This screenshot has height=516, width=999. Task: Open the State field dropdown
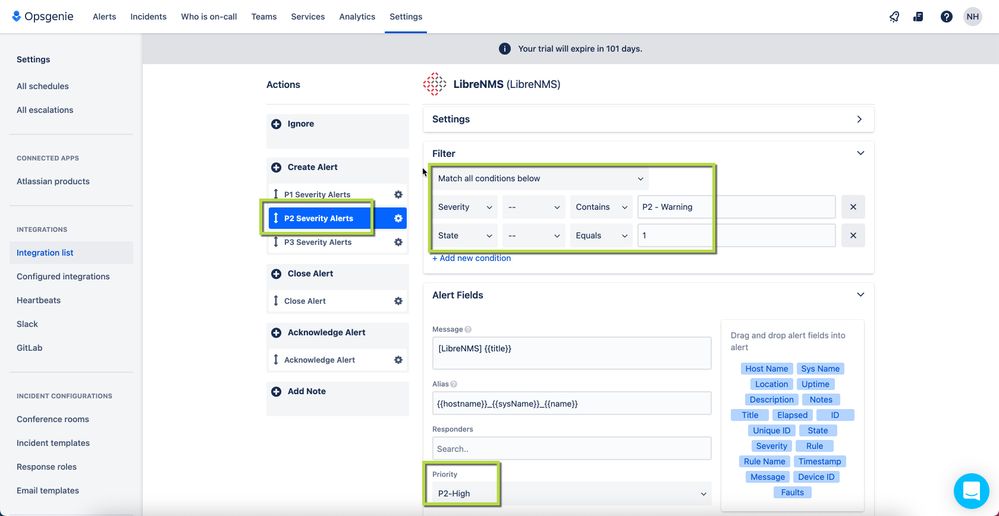click(465, 236)
